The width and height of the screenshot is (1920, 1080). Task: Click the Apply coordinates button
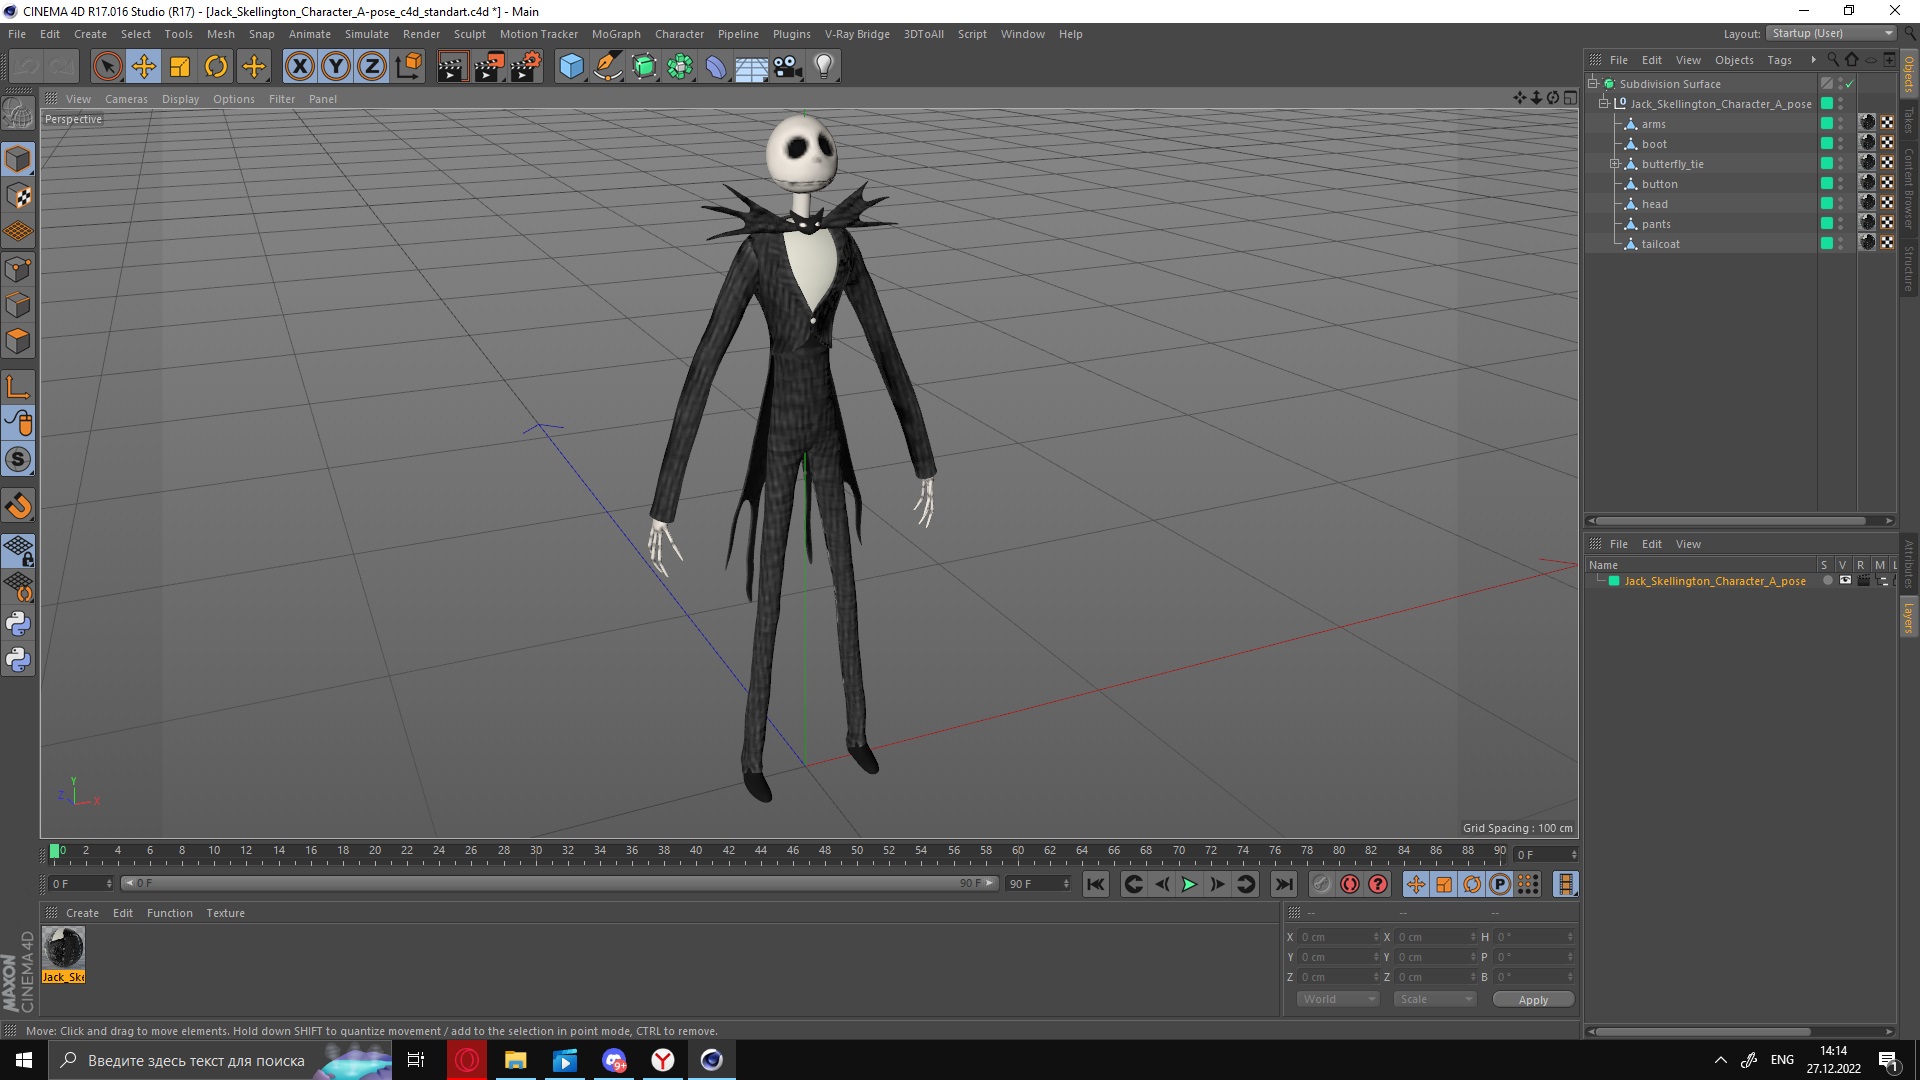coord(1533,999)
